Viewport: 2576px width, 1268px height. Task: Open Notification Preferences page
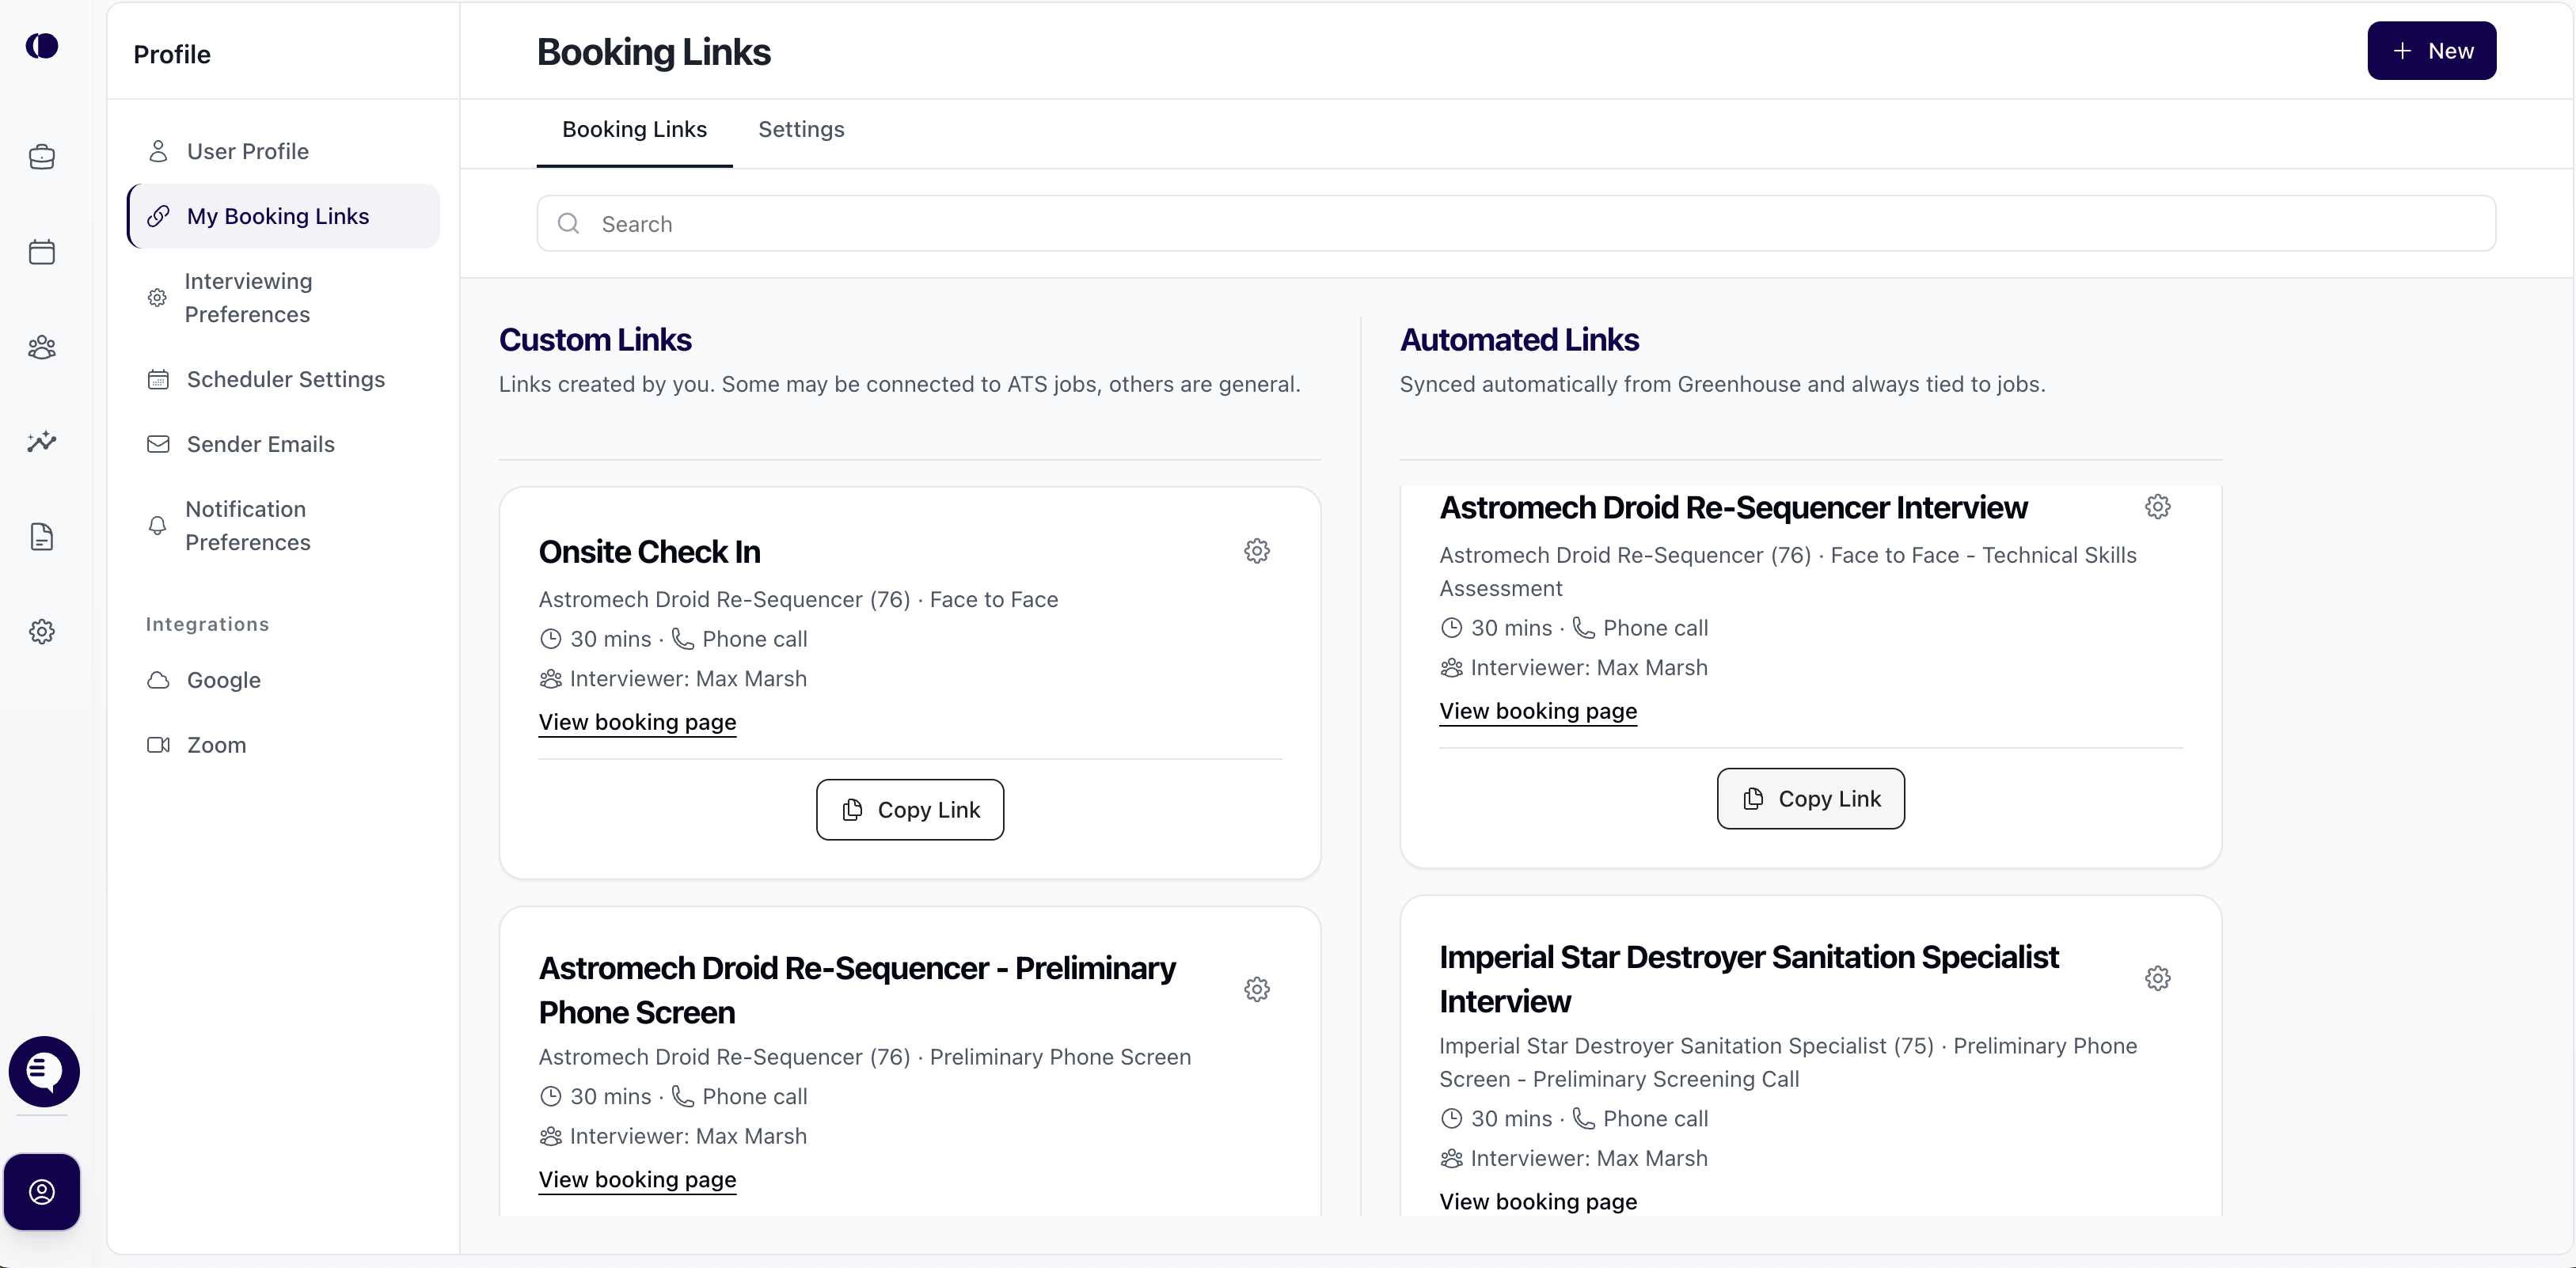283,525
